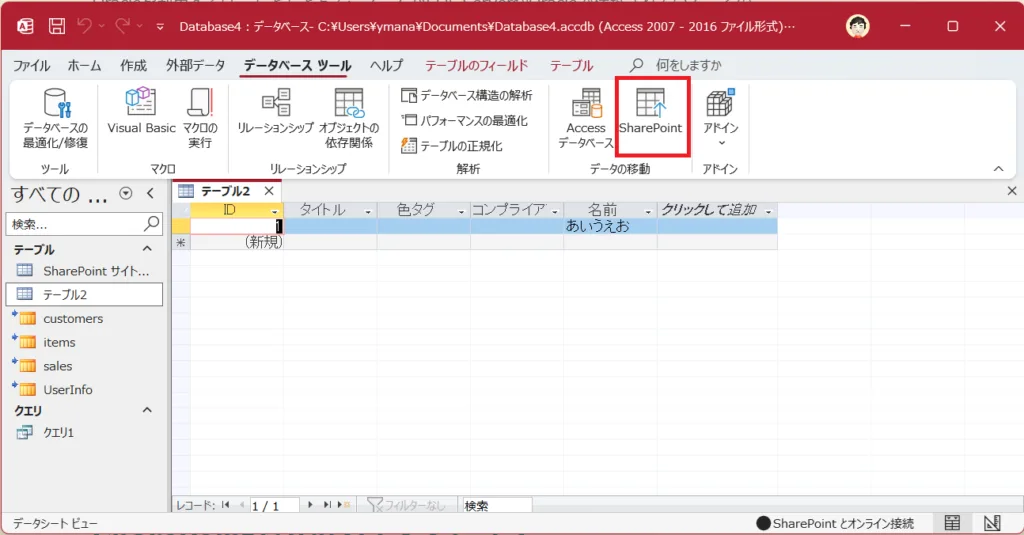Click the SharePoint data move icon
Image resolution: width=1024 pixels, height=535 pixels.
pos(651,112)
